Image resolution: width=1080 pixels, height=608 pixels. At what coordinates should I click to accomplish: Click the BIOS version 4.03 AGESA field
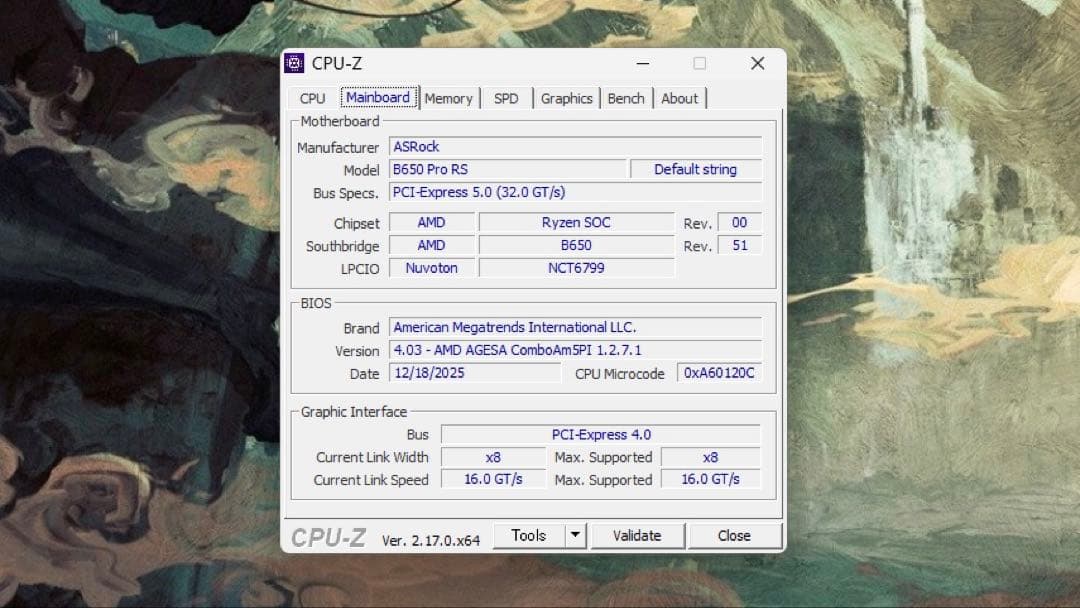point(576,350)
